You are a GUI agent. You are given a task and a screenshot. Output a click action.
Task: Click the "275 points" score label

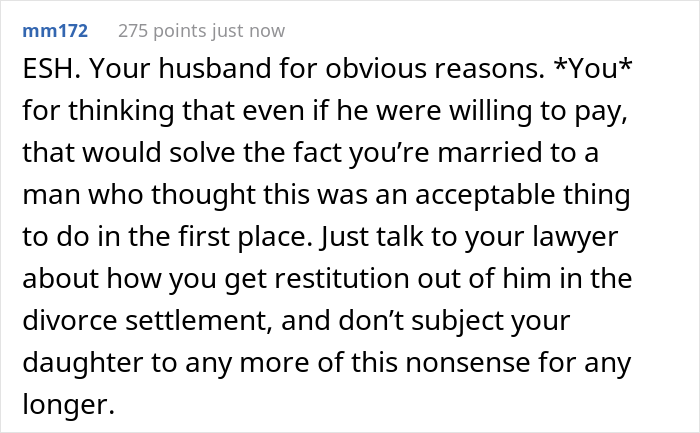click(161, 31)
